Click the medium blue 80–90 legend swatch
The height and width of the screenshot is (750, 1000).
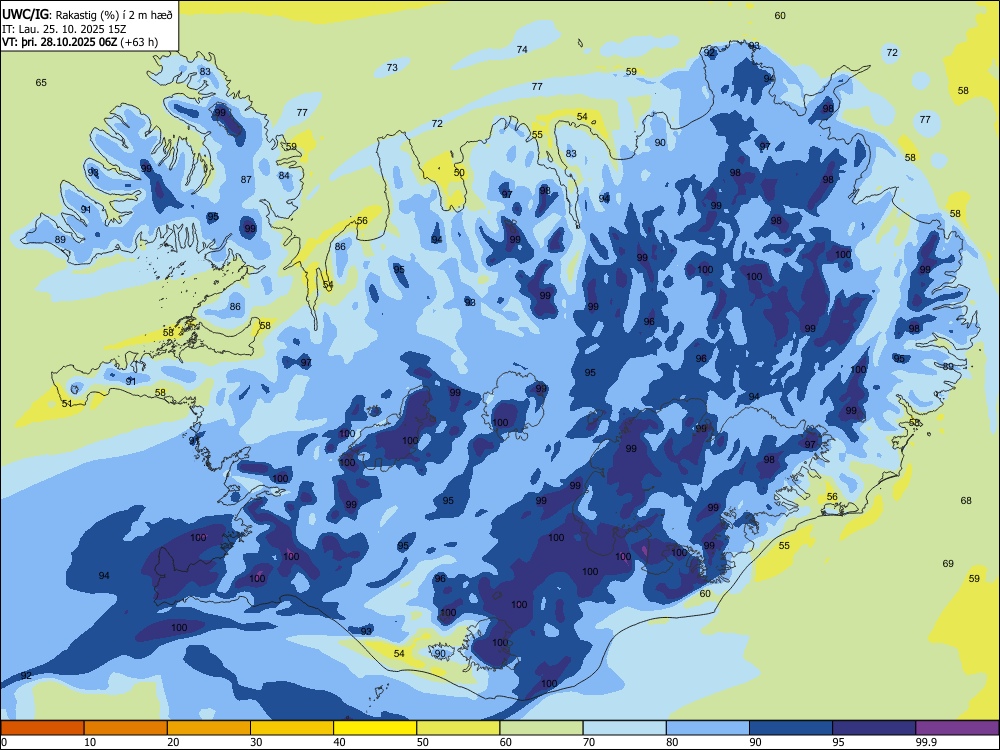tap(708, 728)
